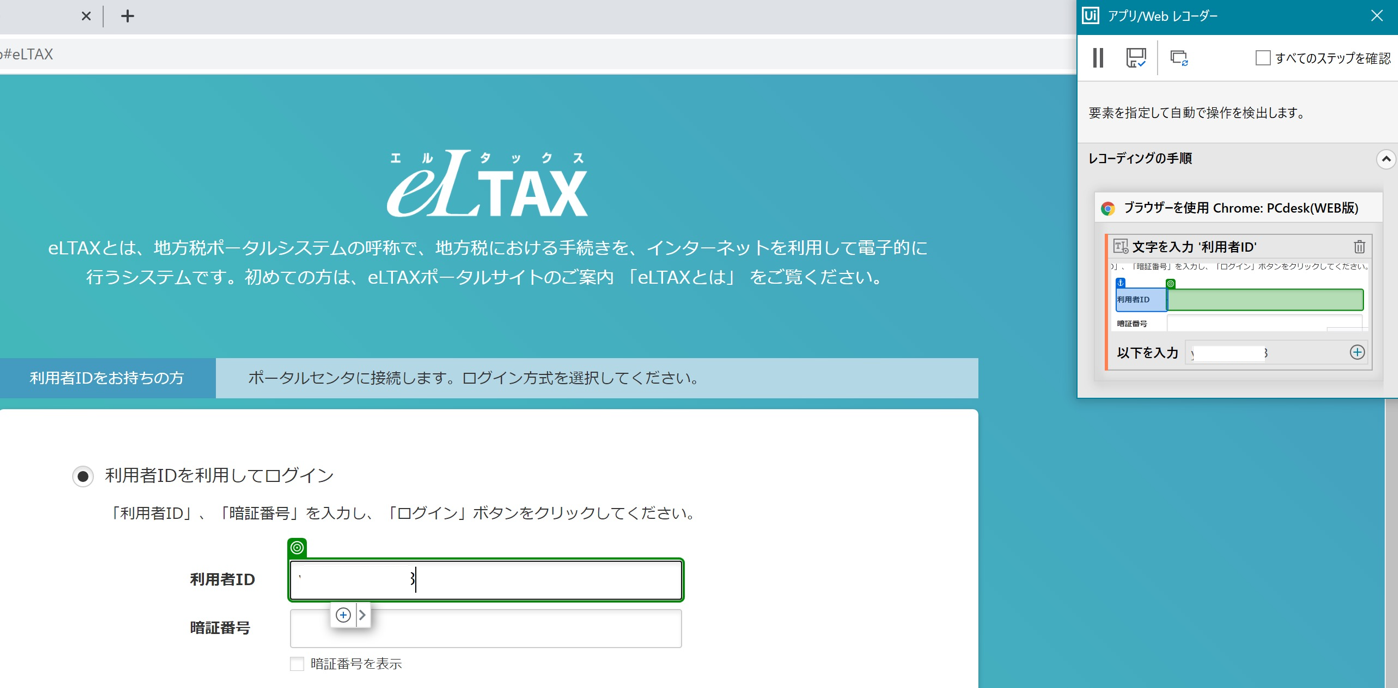1398x688 pixels.
Task: Enable the 'すべてのステップを確認' checkbox
Action: point(1263,58)
